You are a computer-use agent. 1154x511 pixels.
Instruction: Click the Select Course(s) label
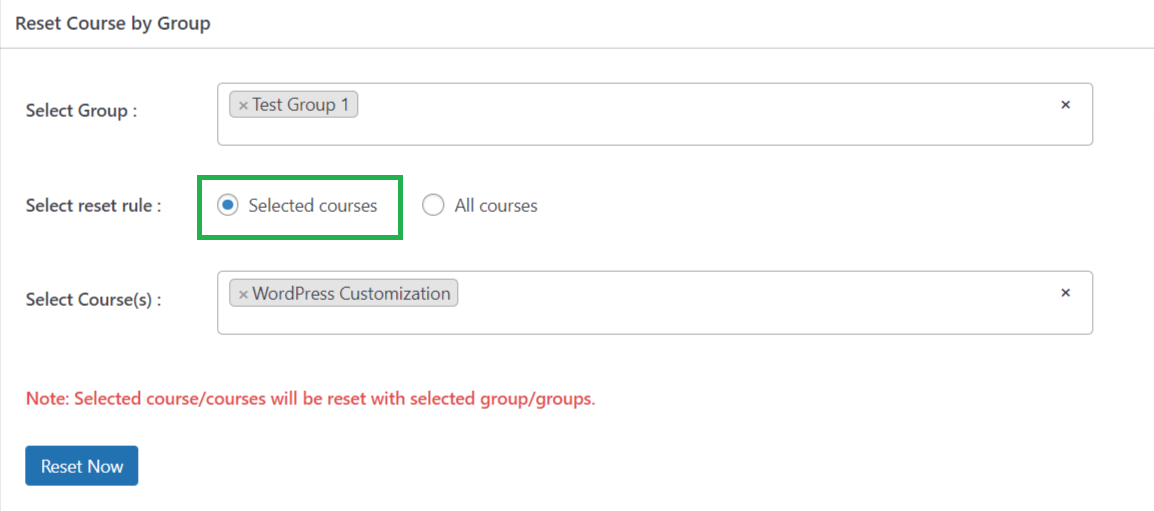(93, 300)
